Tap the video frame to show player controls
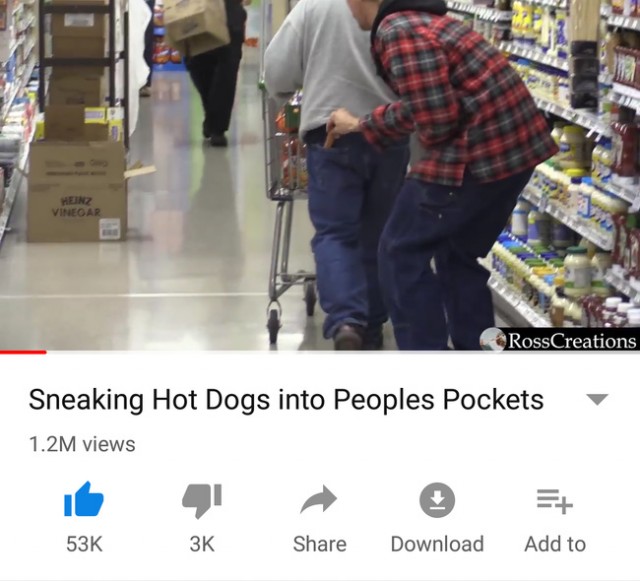 [x=320, y=175]
